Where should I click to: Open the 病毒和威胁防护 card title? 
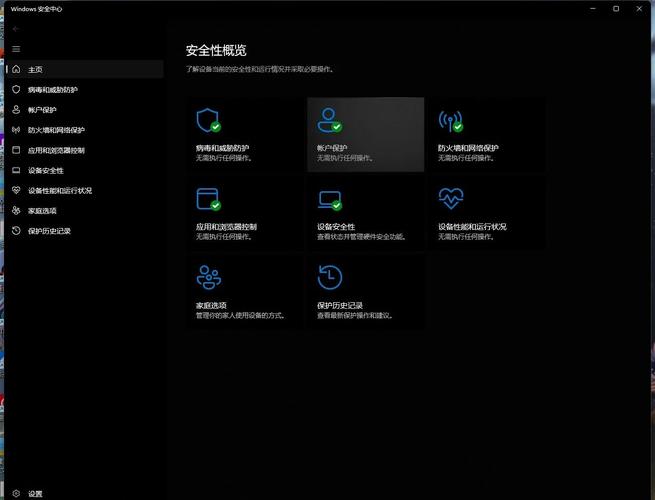click(x=222, y=148)
